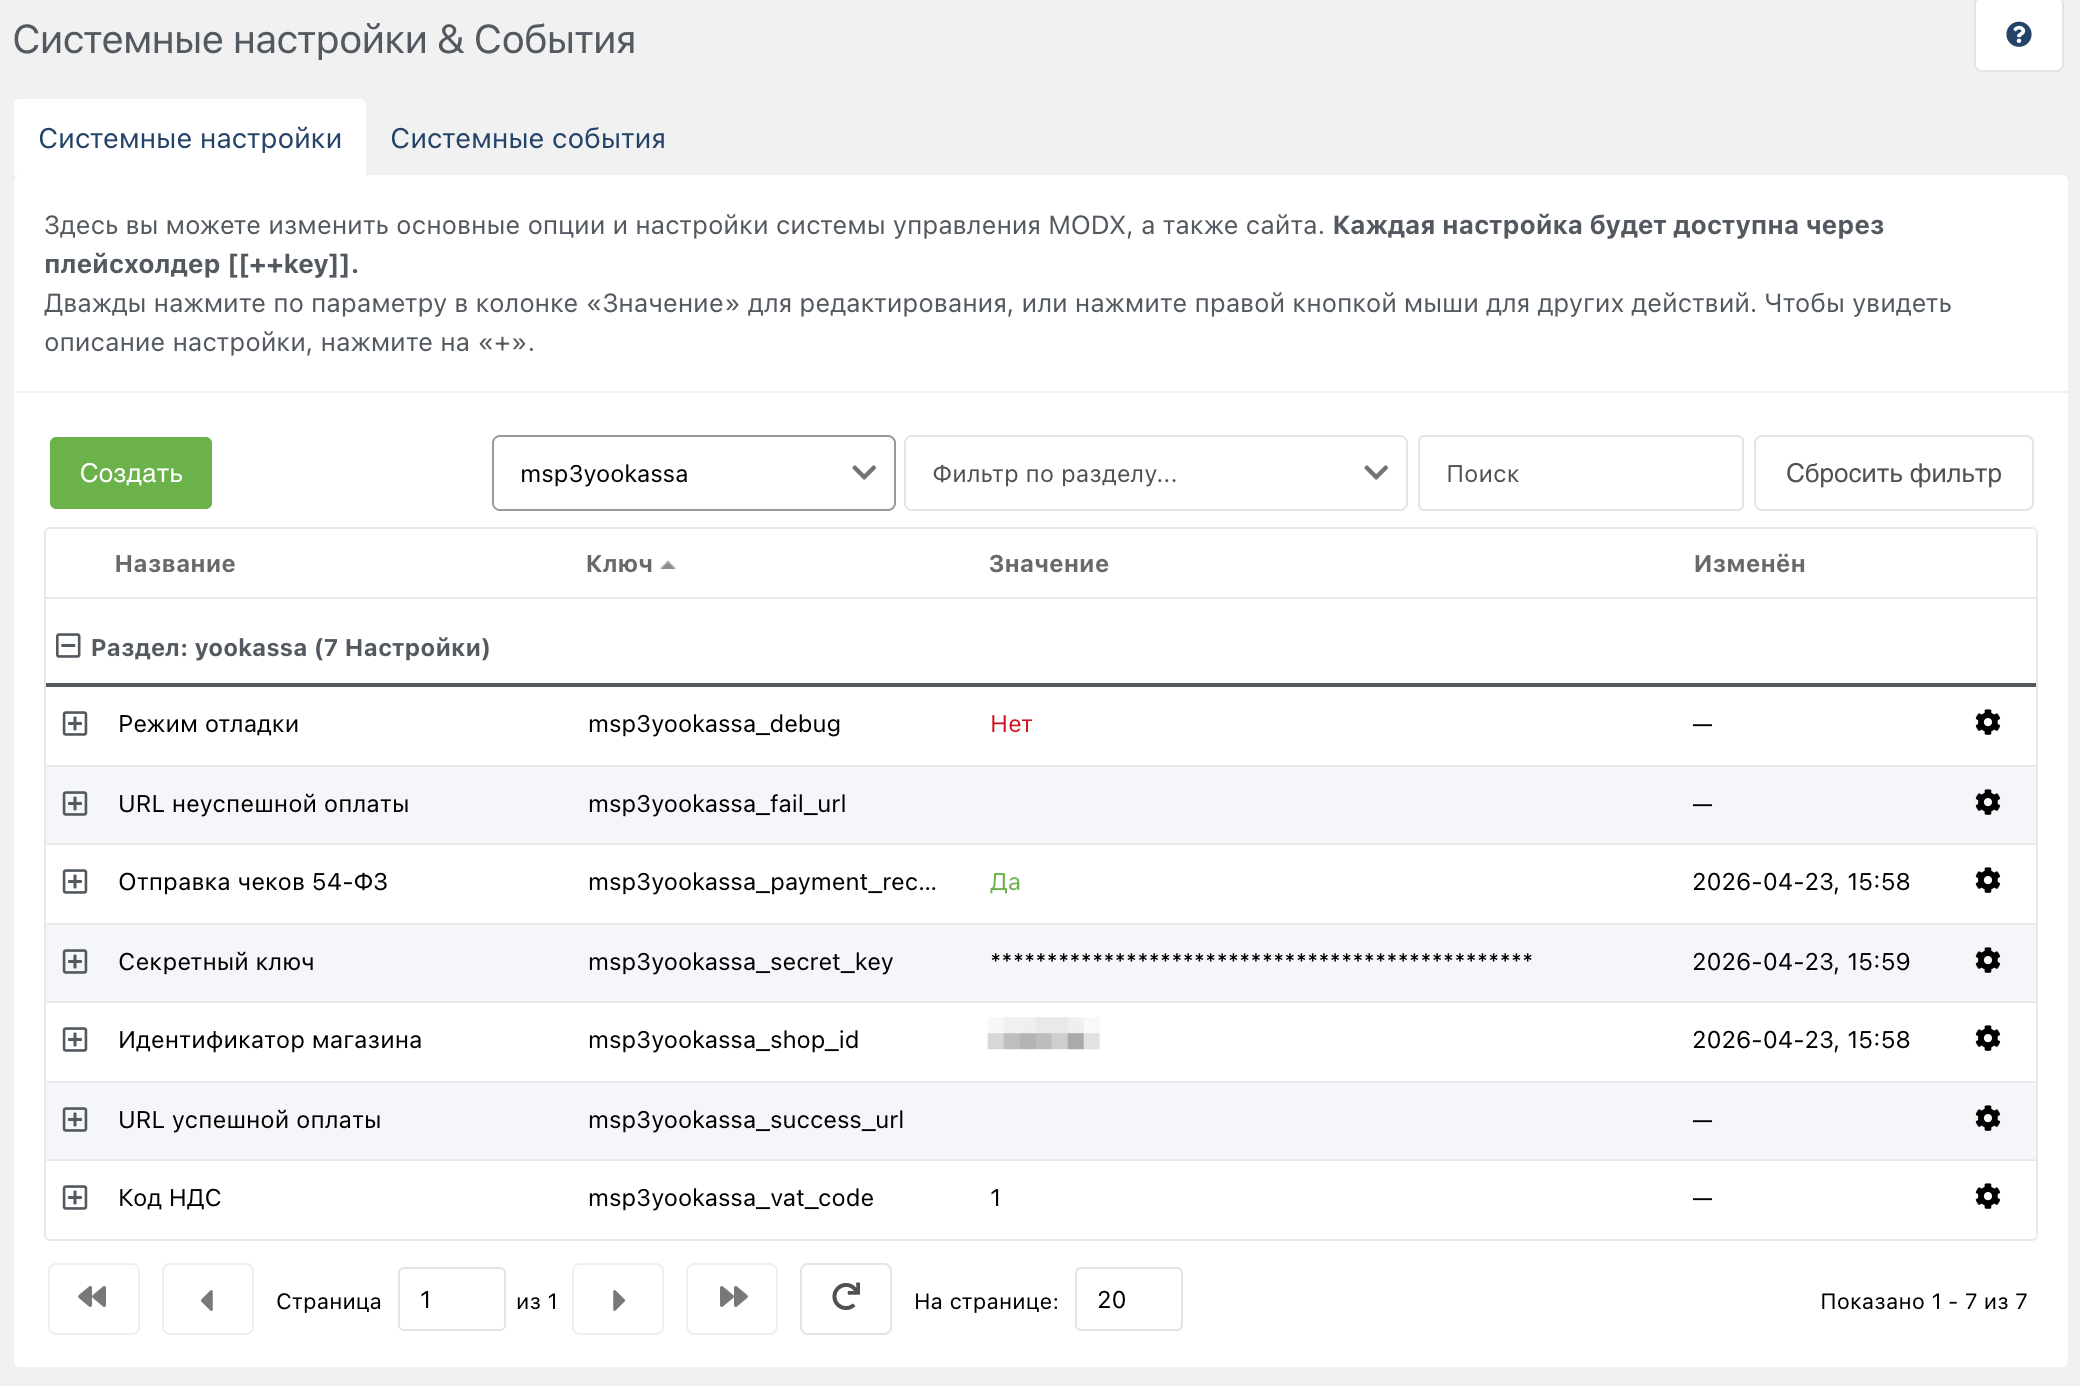This screenshot has width=2080, height=1386.
Task: Open the Фильтр по разделу dropdown
Action: [1155, 473]
